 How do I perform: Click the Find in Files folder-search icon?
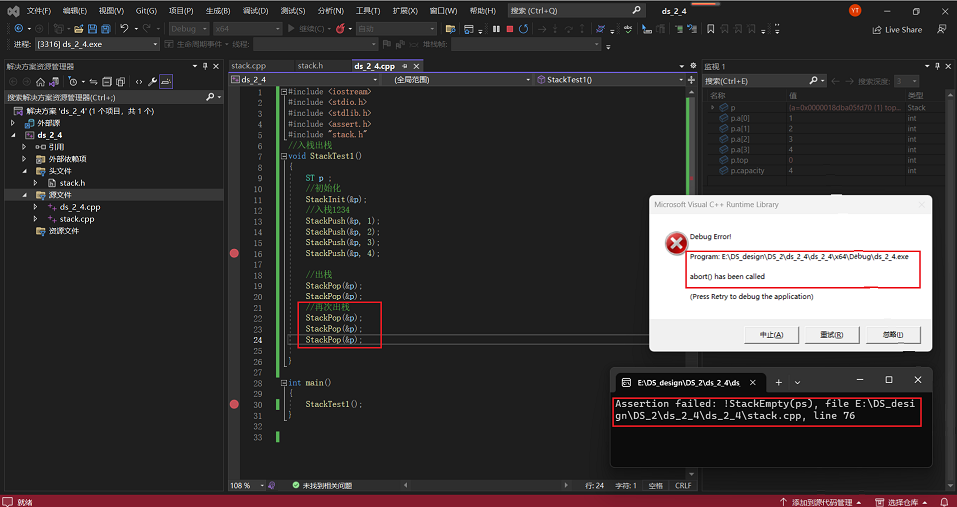pos(450,29)
